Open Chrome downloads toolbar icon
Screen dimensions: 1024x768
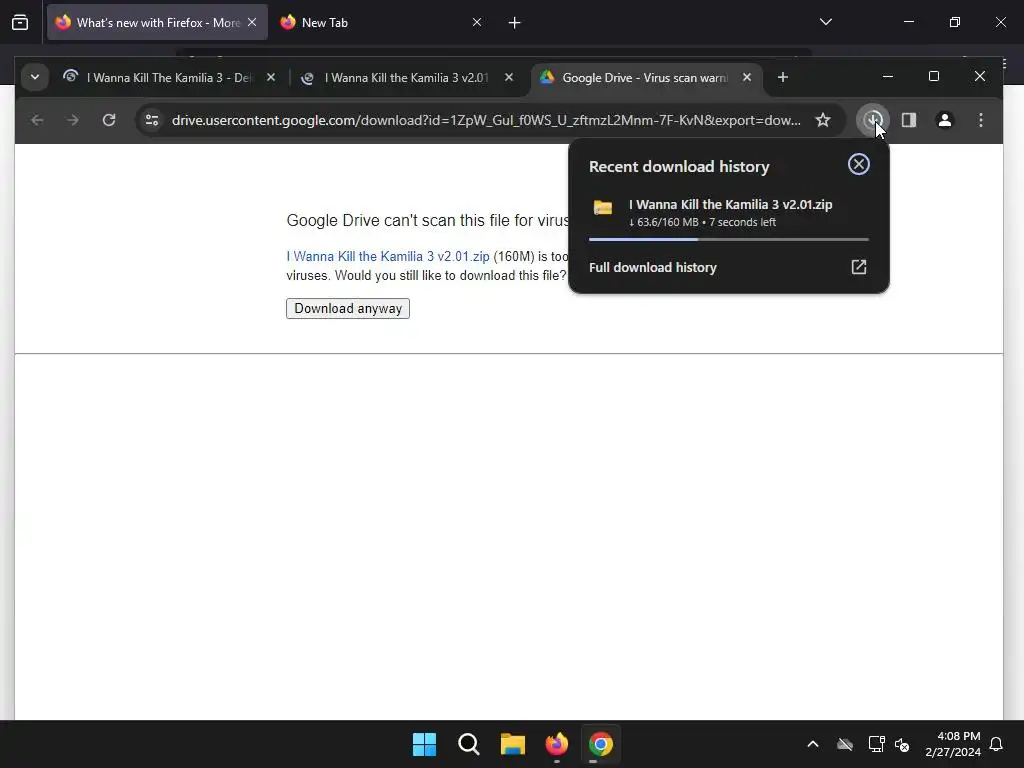pos(872,120)
